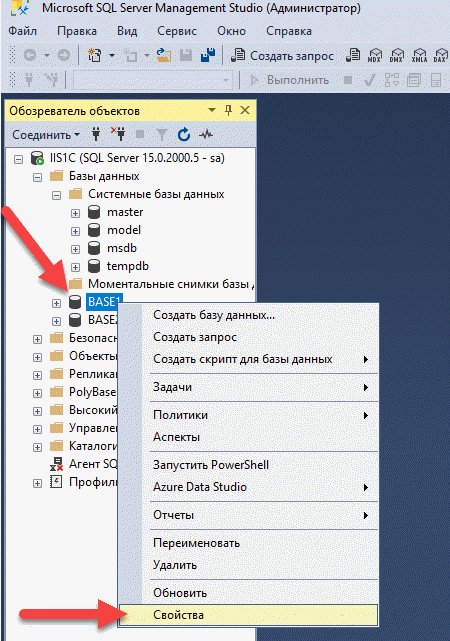Choose Аспекты in the context menu
The width and height of the screenshot is (450, 641).
click(x=248, y=437)
